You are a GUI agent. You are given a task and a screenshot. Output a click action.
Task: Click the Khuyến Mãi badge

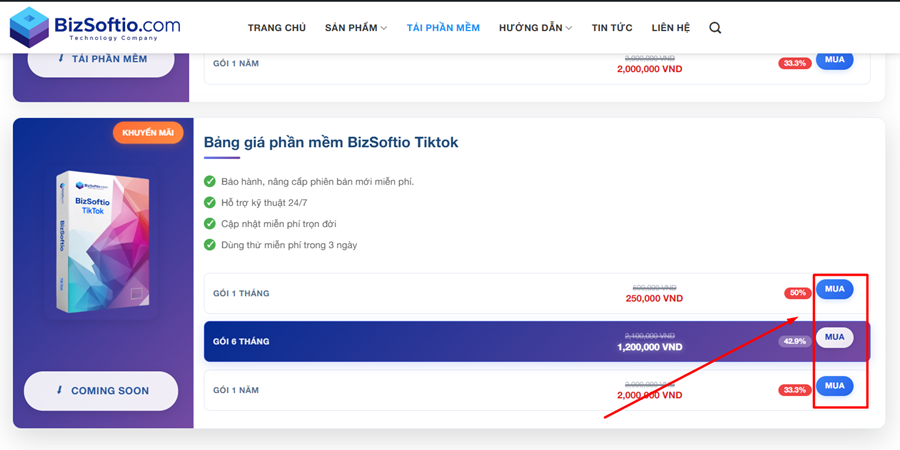point(148,133)
